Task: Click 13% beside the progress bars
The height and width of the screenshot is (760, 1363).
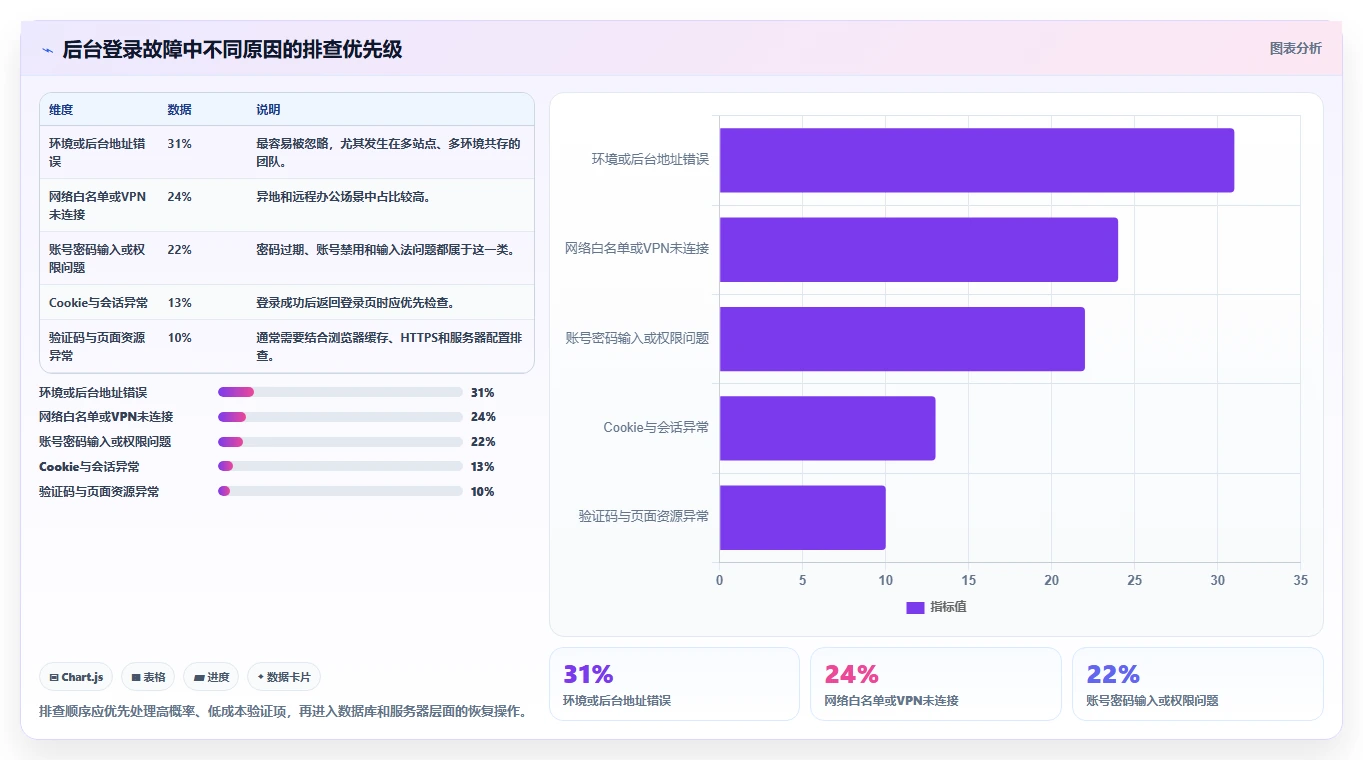Action: [483, 467]
